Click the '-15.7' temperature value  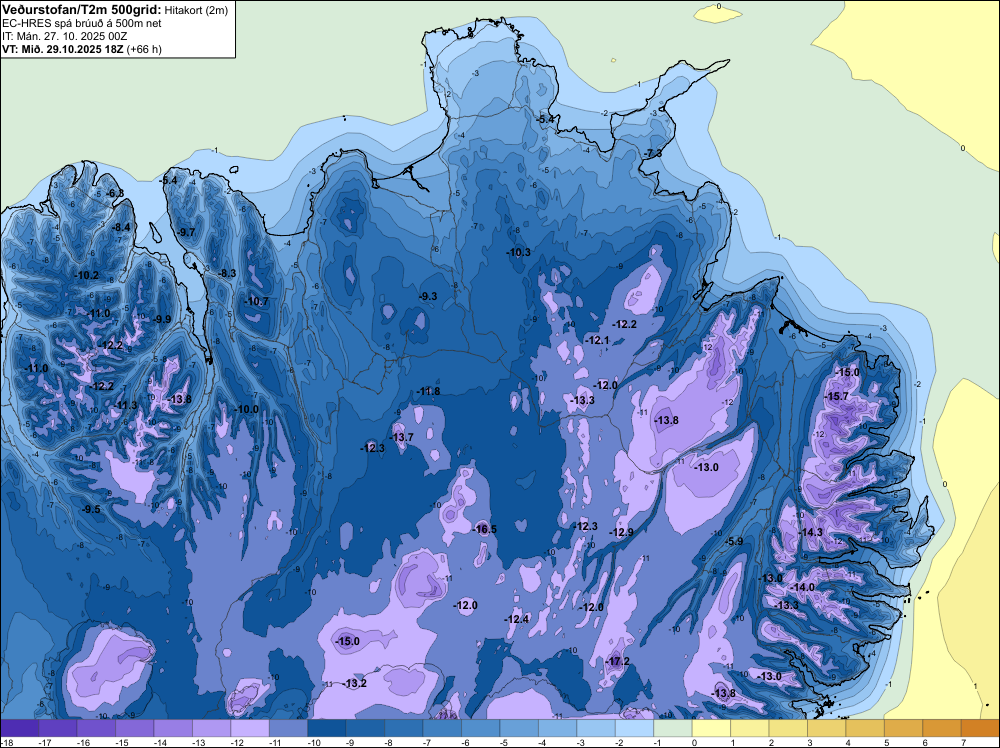[837, 396]
